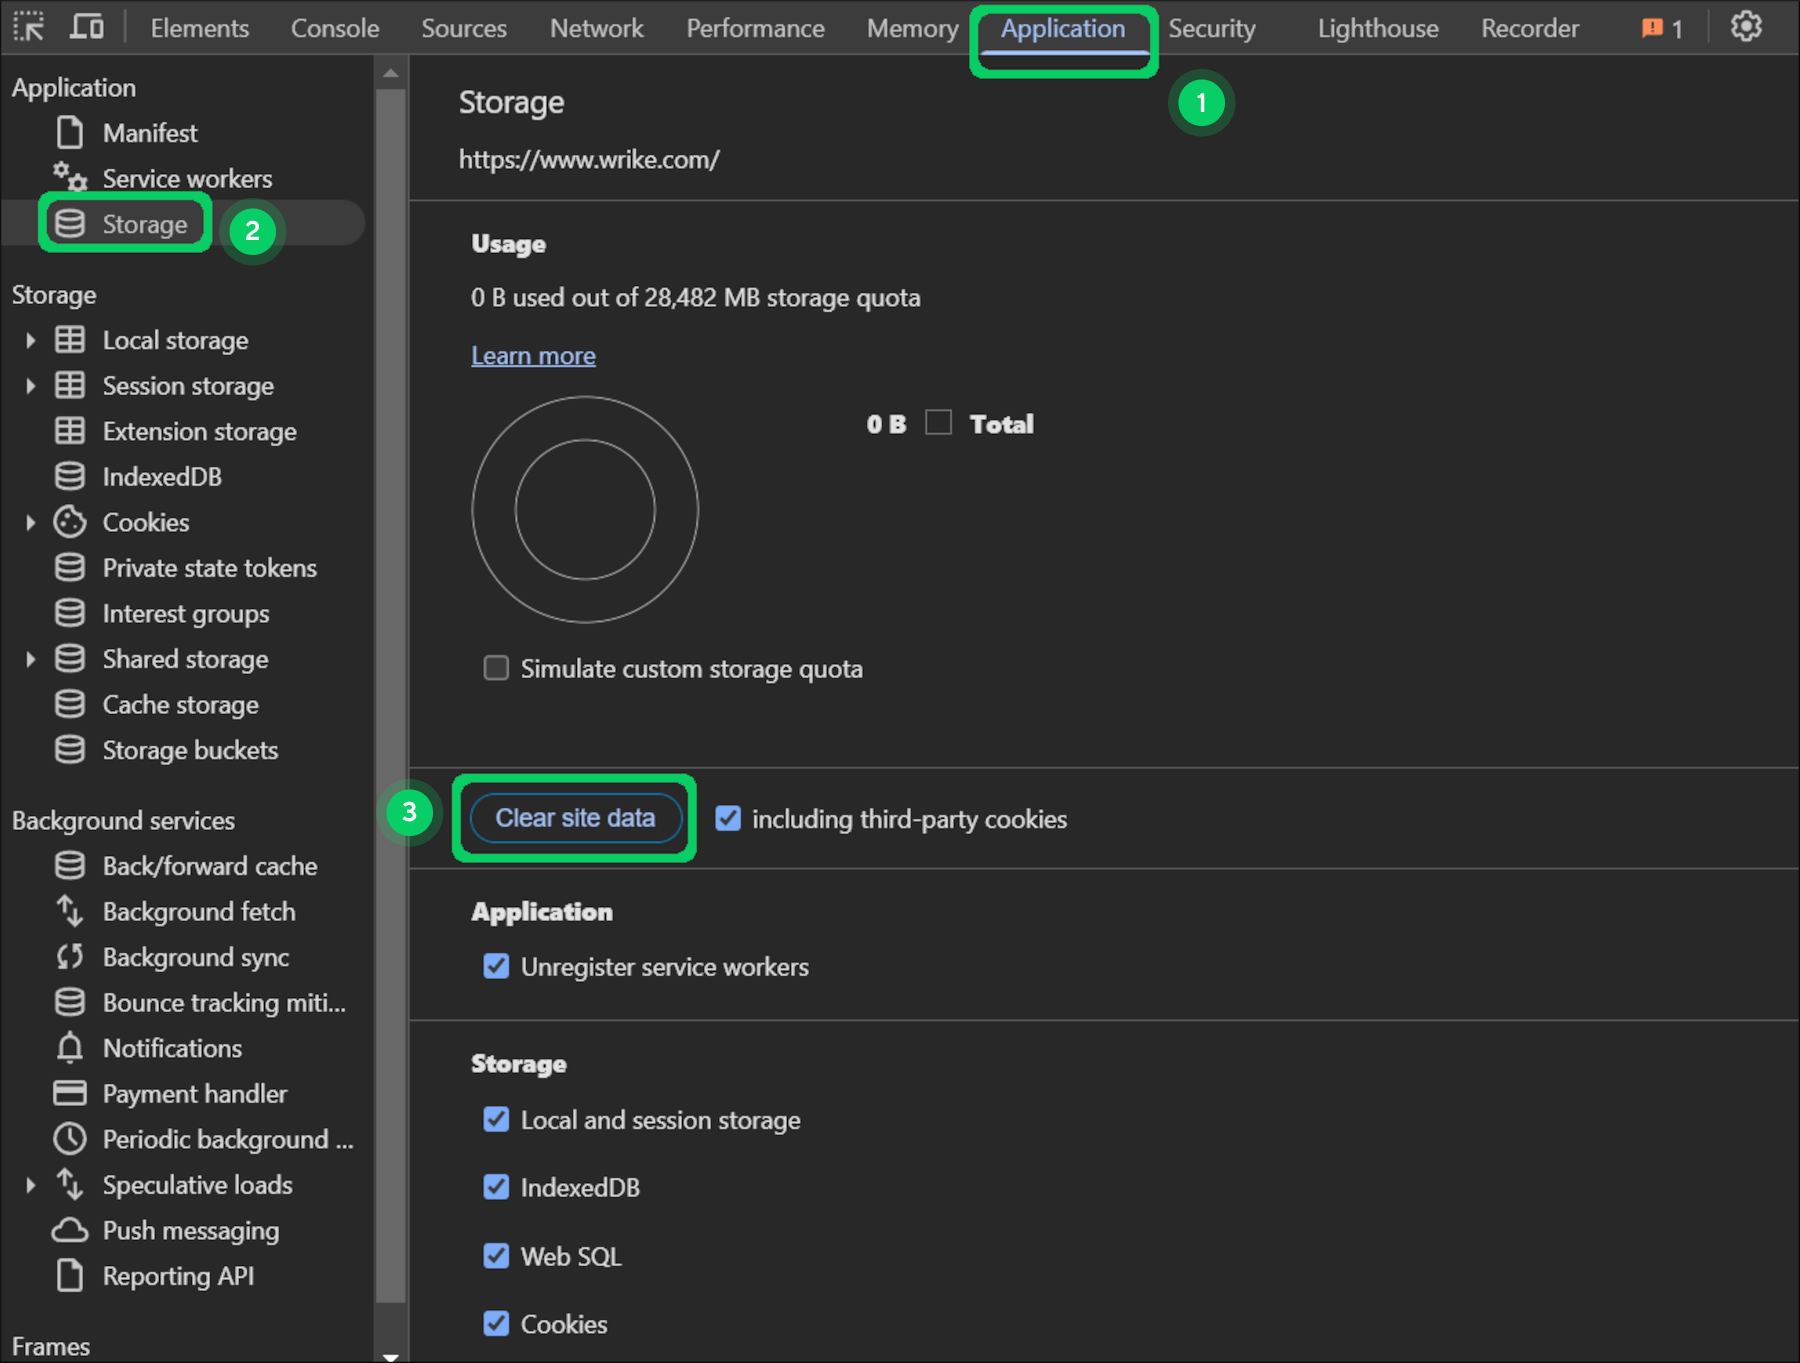Uncheck Unregister service workers option
The height and width of the screenshot is (1363, 1800).
tap(496, 966)
